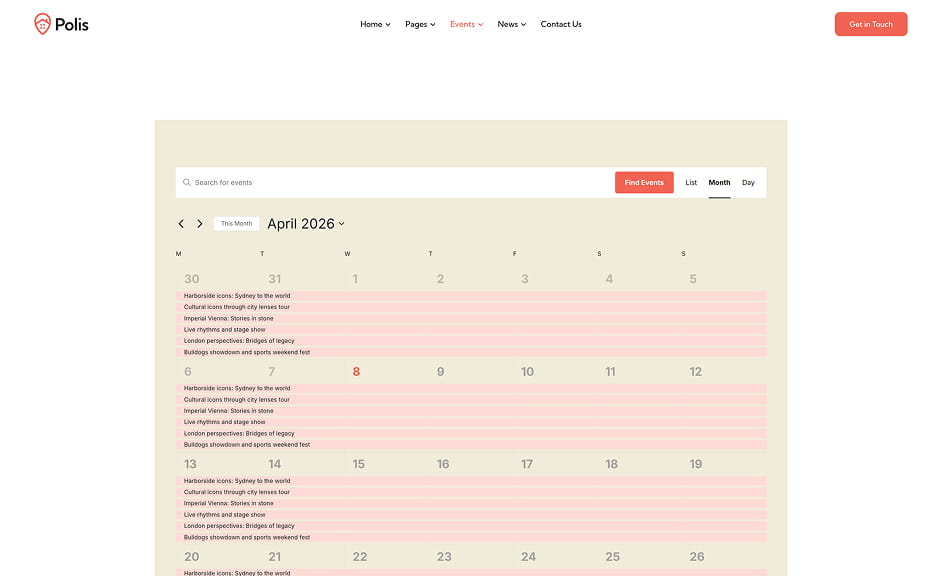This screenshot has height=576, width=942.
Task: Select day 26 in calendar
Action: pyautogui.click(x=697, y=556)
